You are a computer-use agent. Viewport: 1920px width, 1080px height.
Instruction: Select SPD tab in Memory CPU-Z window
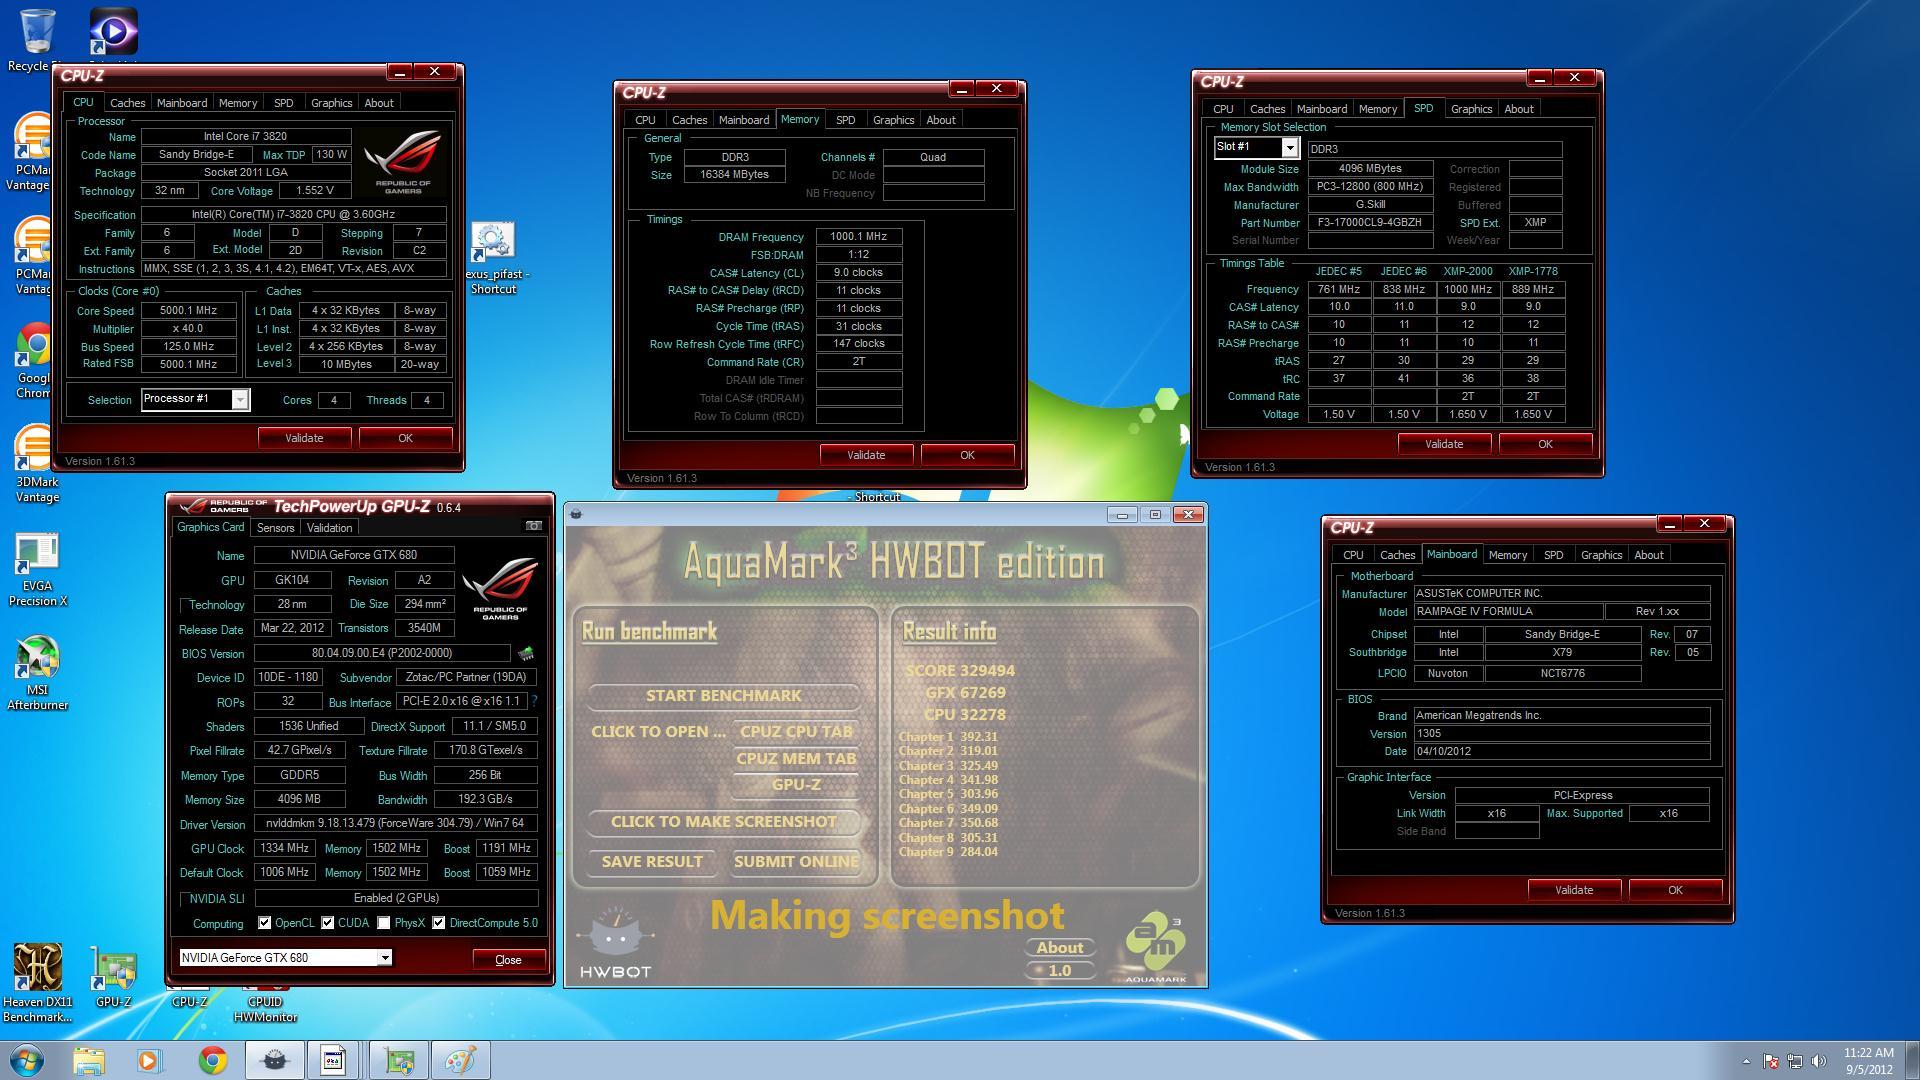(x=845, y=120)
